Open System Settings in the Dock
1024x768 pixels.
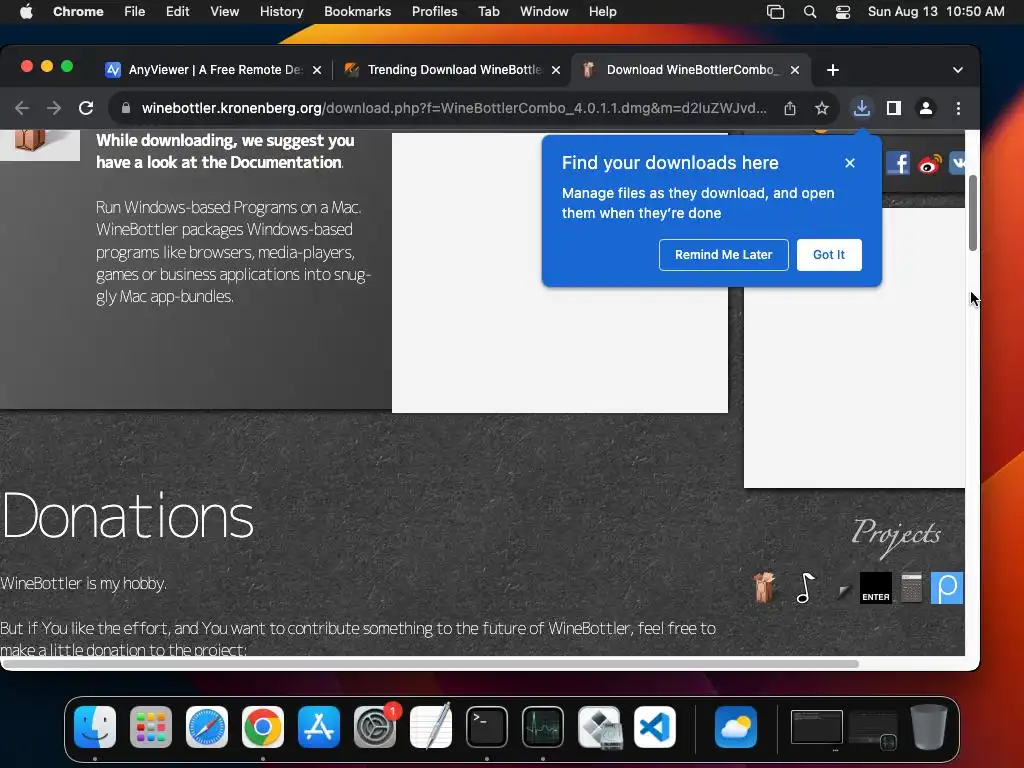coord(375,727)
